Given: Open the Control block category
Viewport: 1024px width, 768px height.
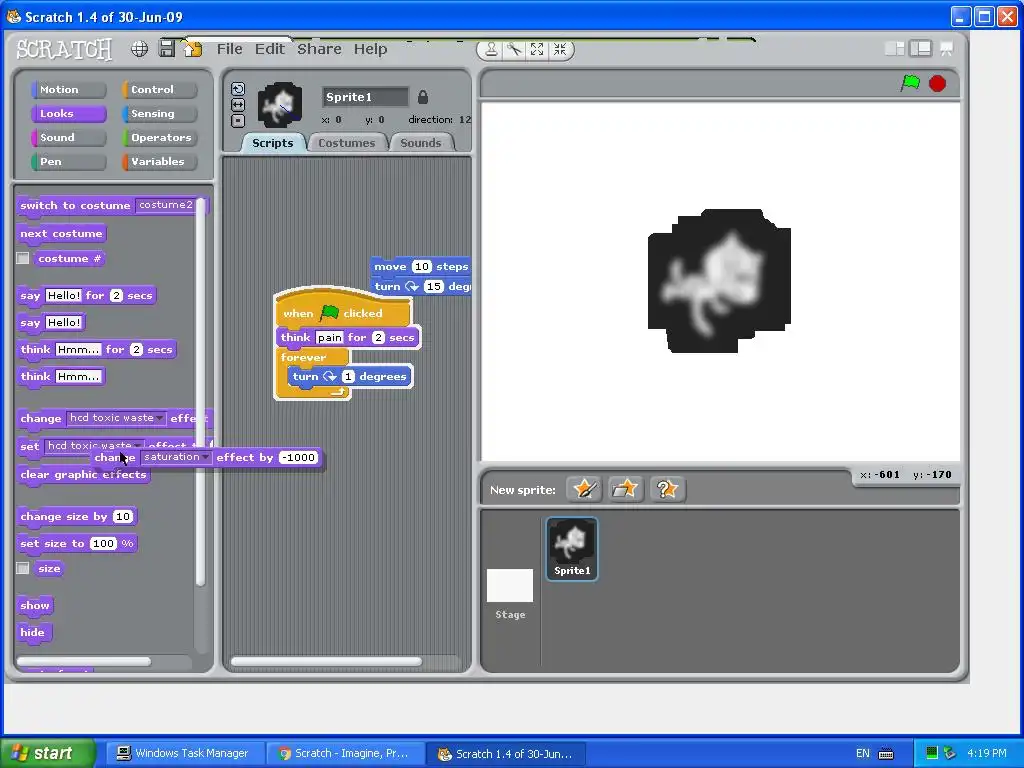Looking at the screenshot, I should 159,89.
